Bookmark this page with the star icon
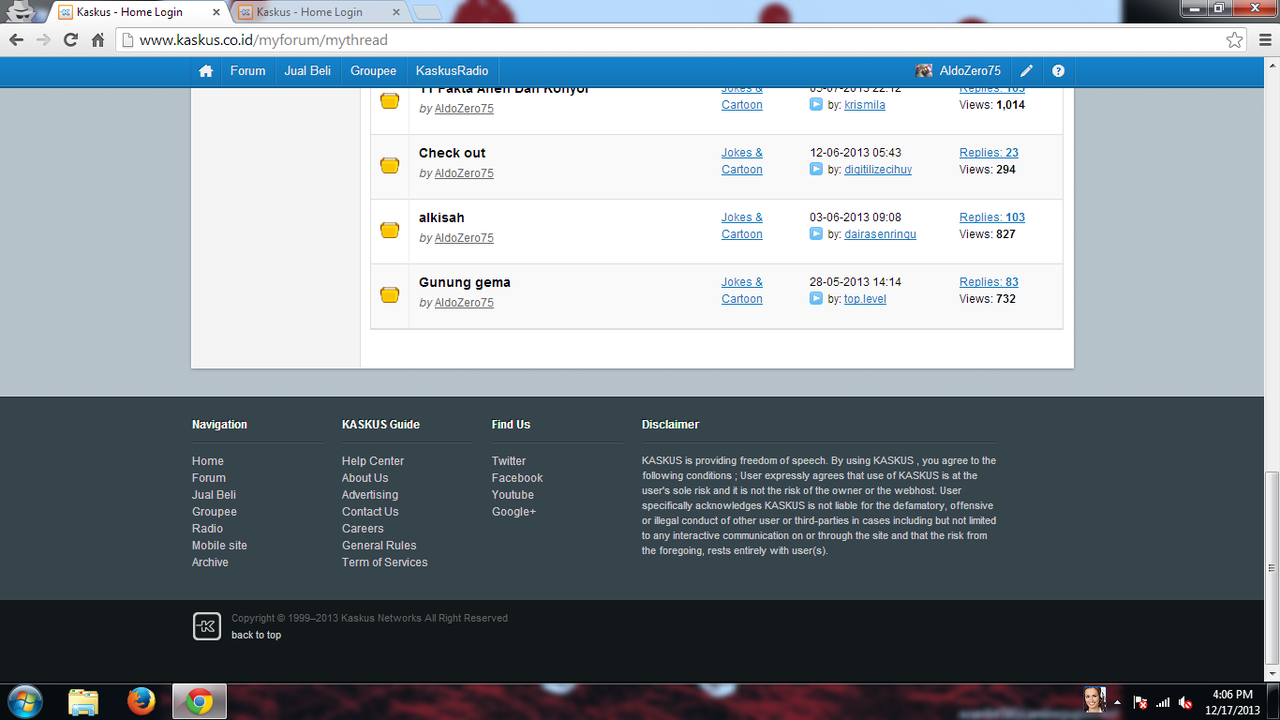 click(1235, 40)
